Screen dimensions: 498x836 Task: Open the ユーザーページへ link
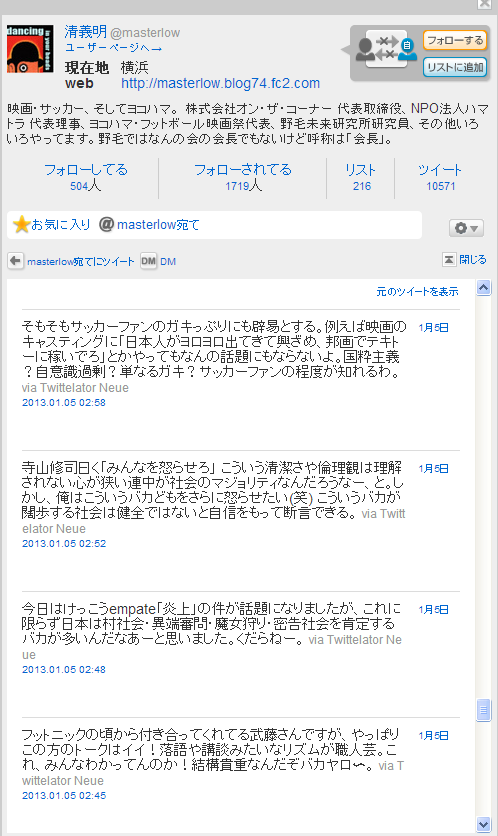tap(113, 48)
